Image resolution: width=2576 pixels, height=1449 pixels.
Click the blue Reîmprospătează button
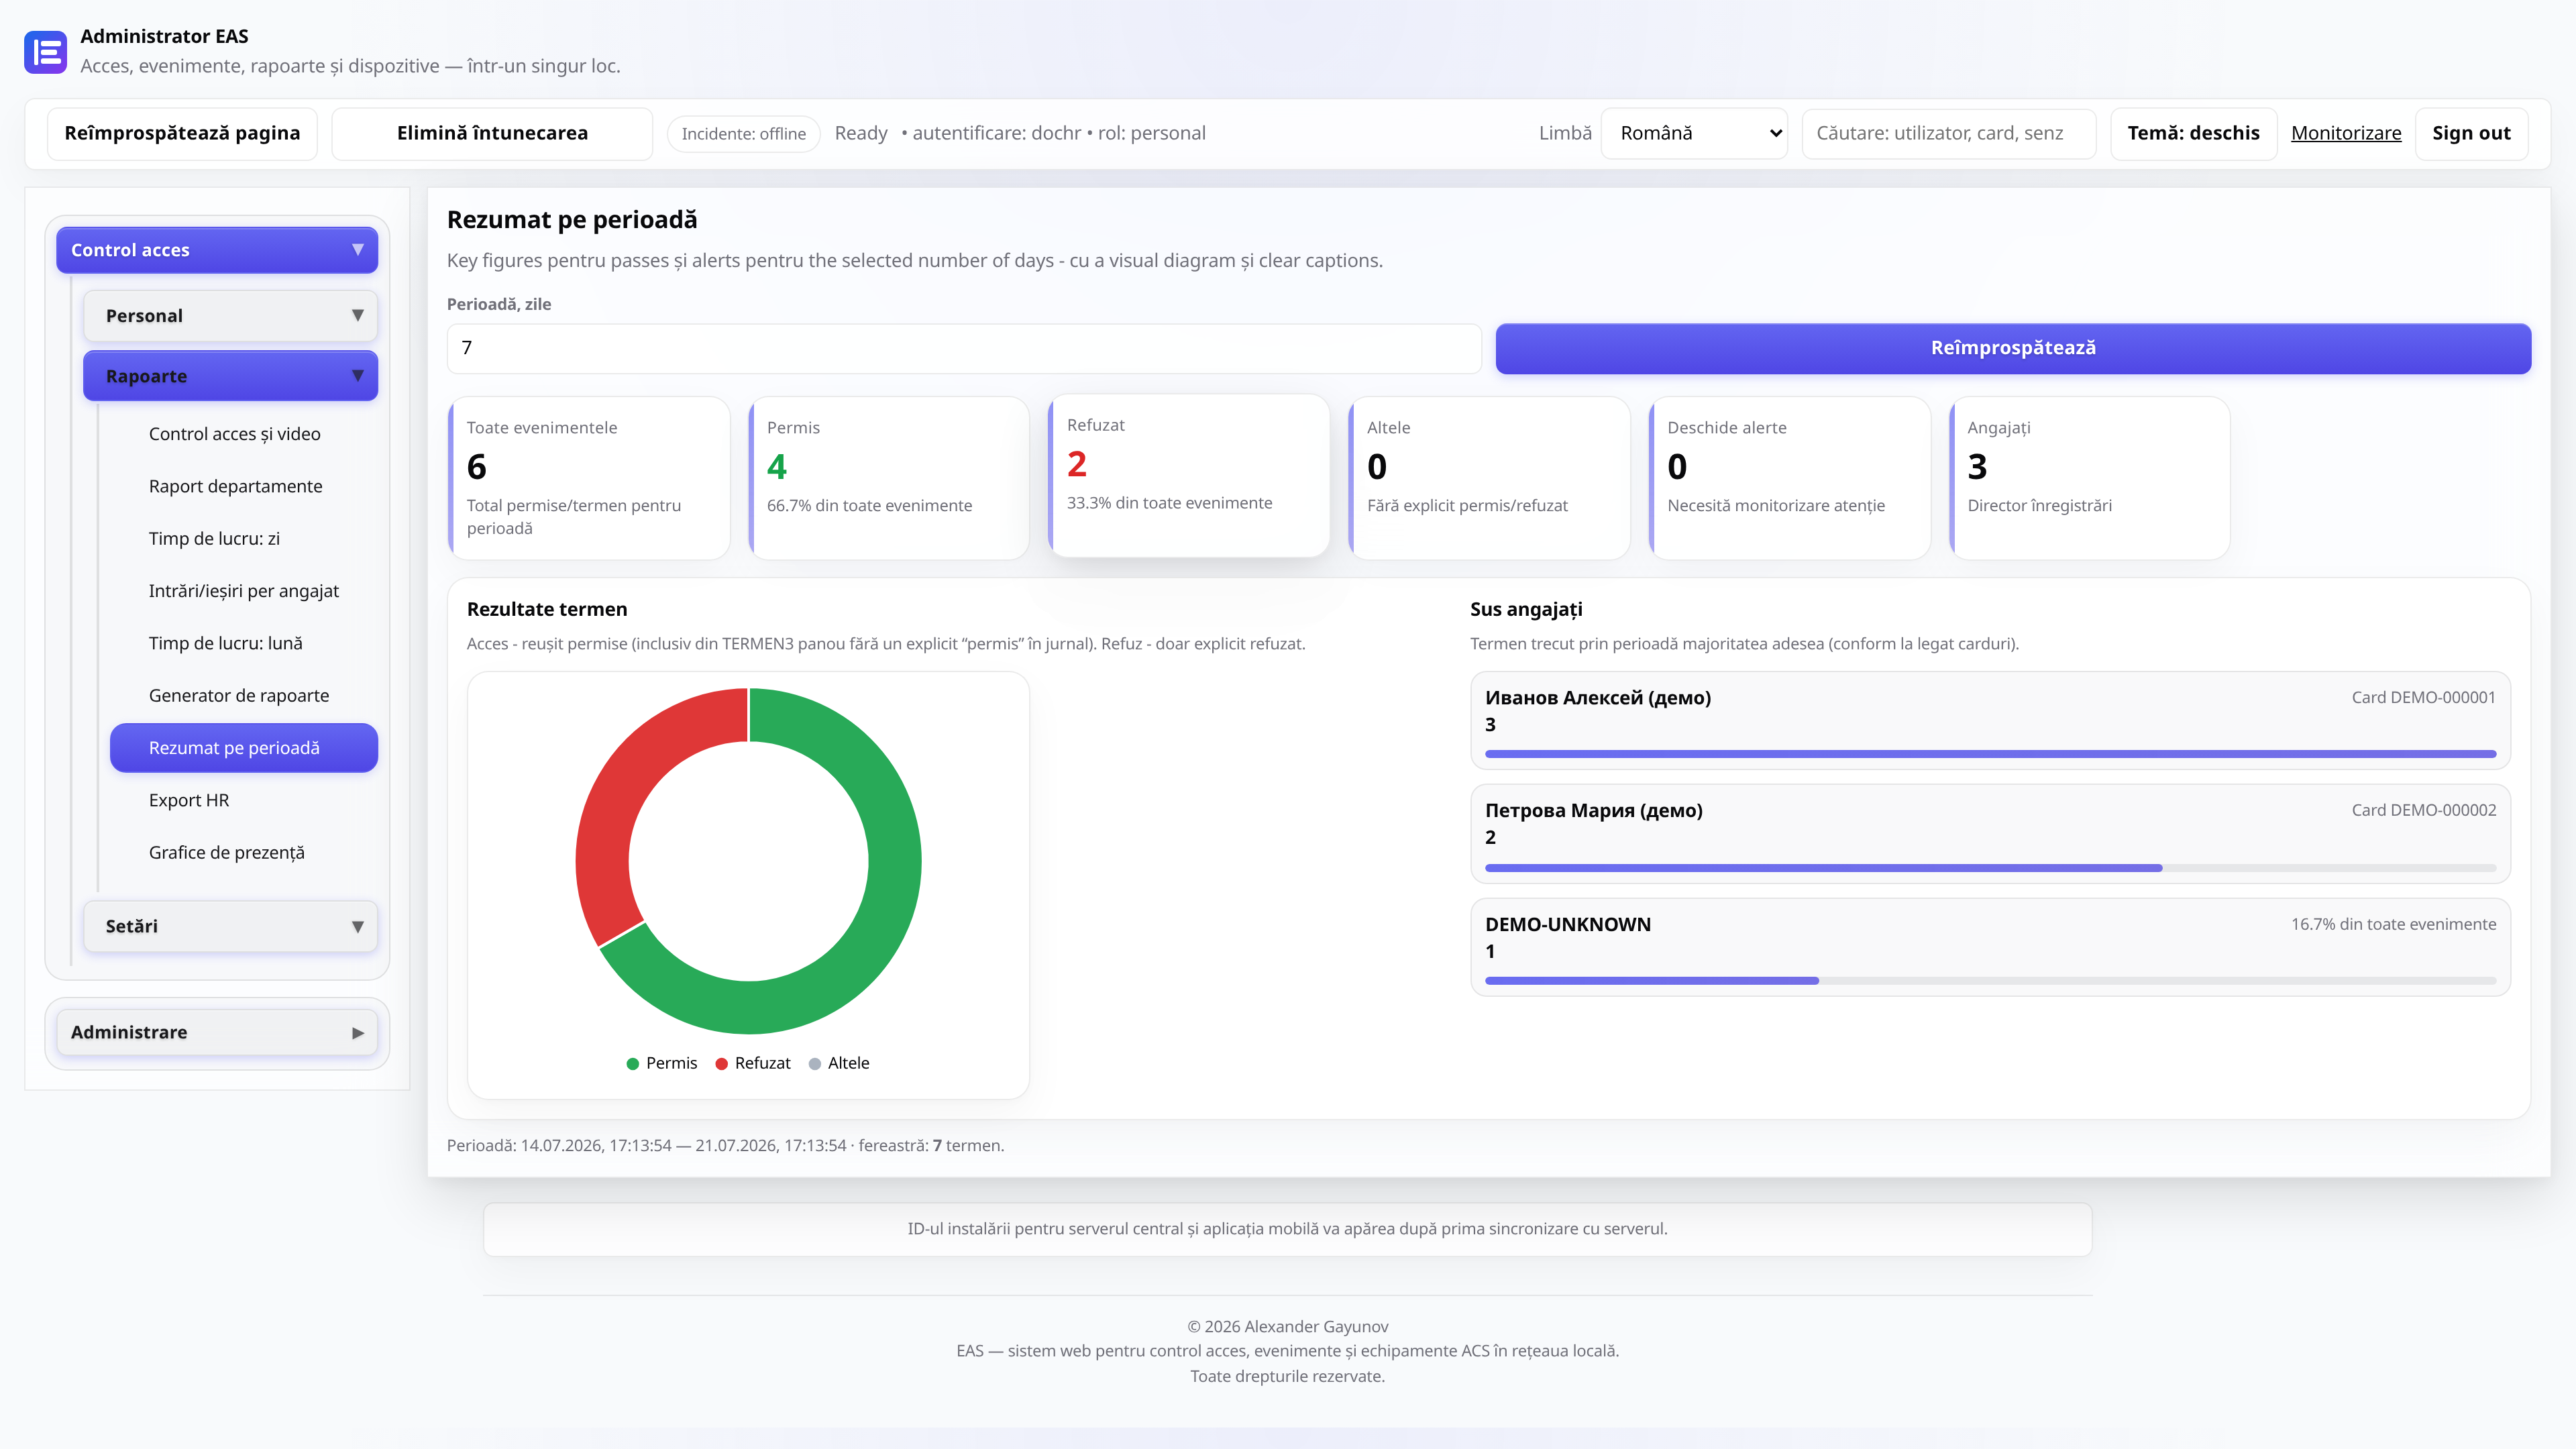tap(2013, 348)
